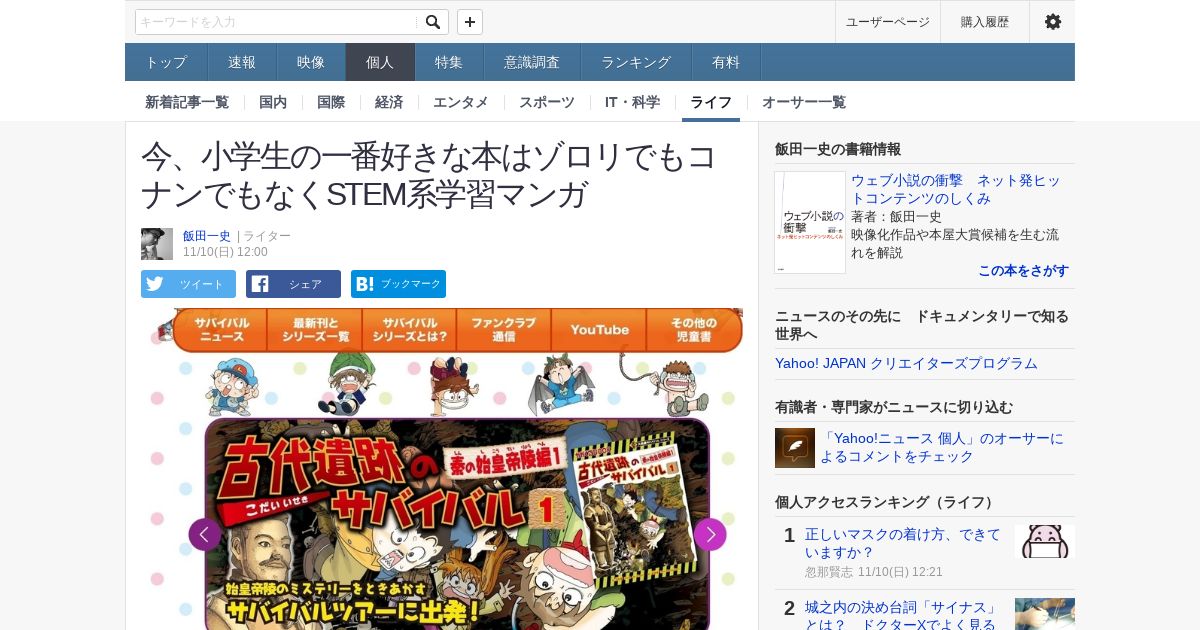Open オーサー一覧 sub-tab
The height and width of the screenshot is (630, 1200).
pos(804,102)
